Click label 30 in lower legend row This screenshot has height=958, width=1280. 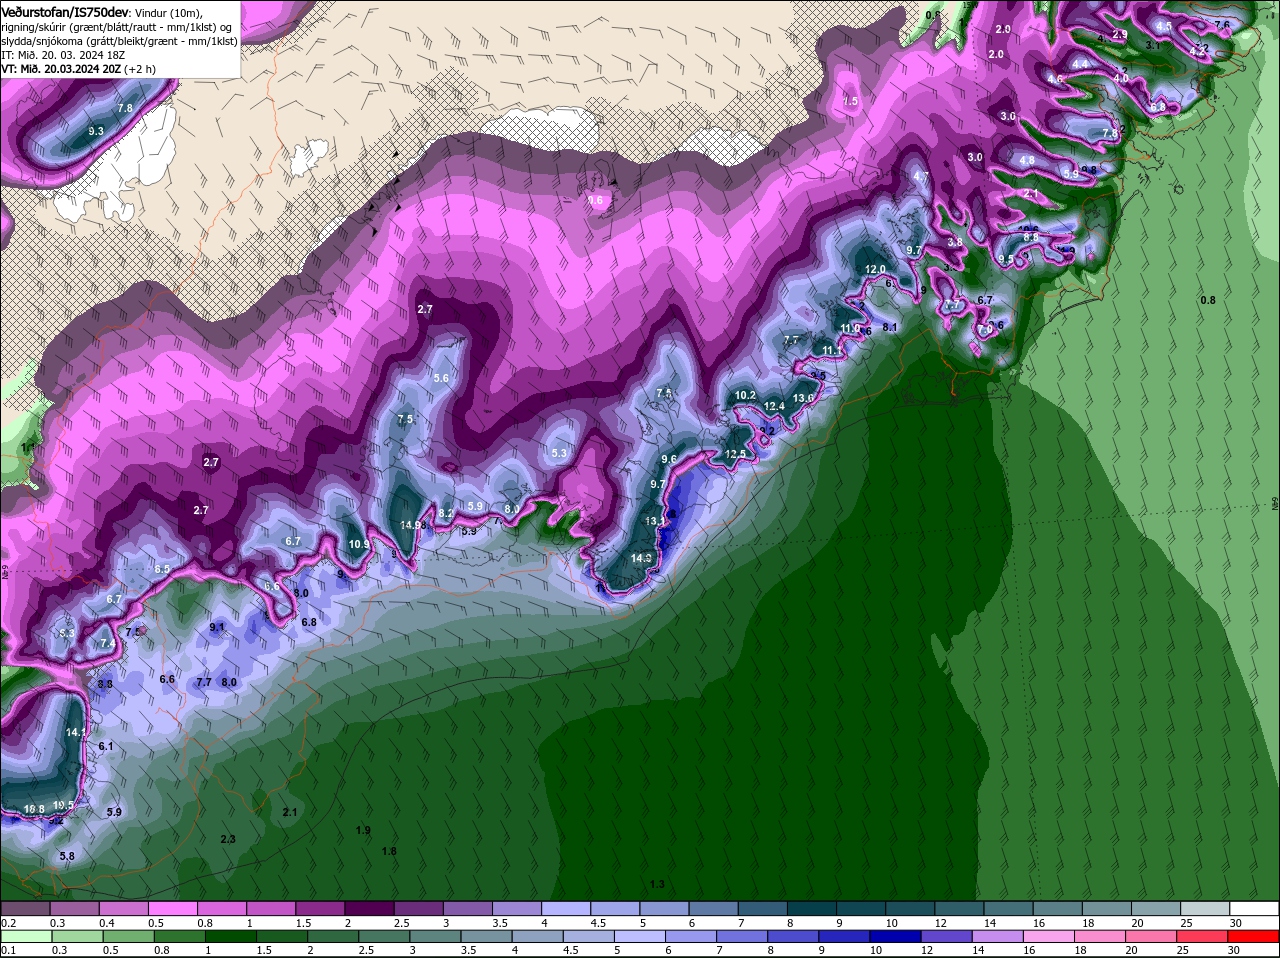coord(1234,951)
